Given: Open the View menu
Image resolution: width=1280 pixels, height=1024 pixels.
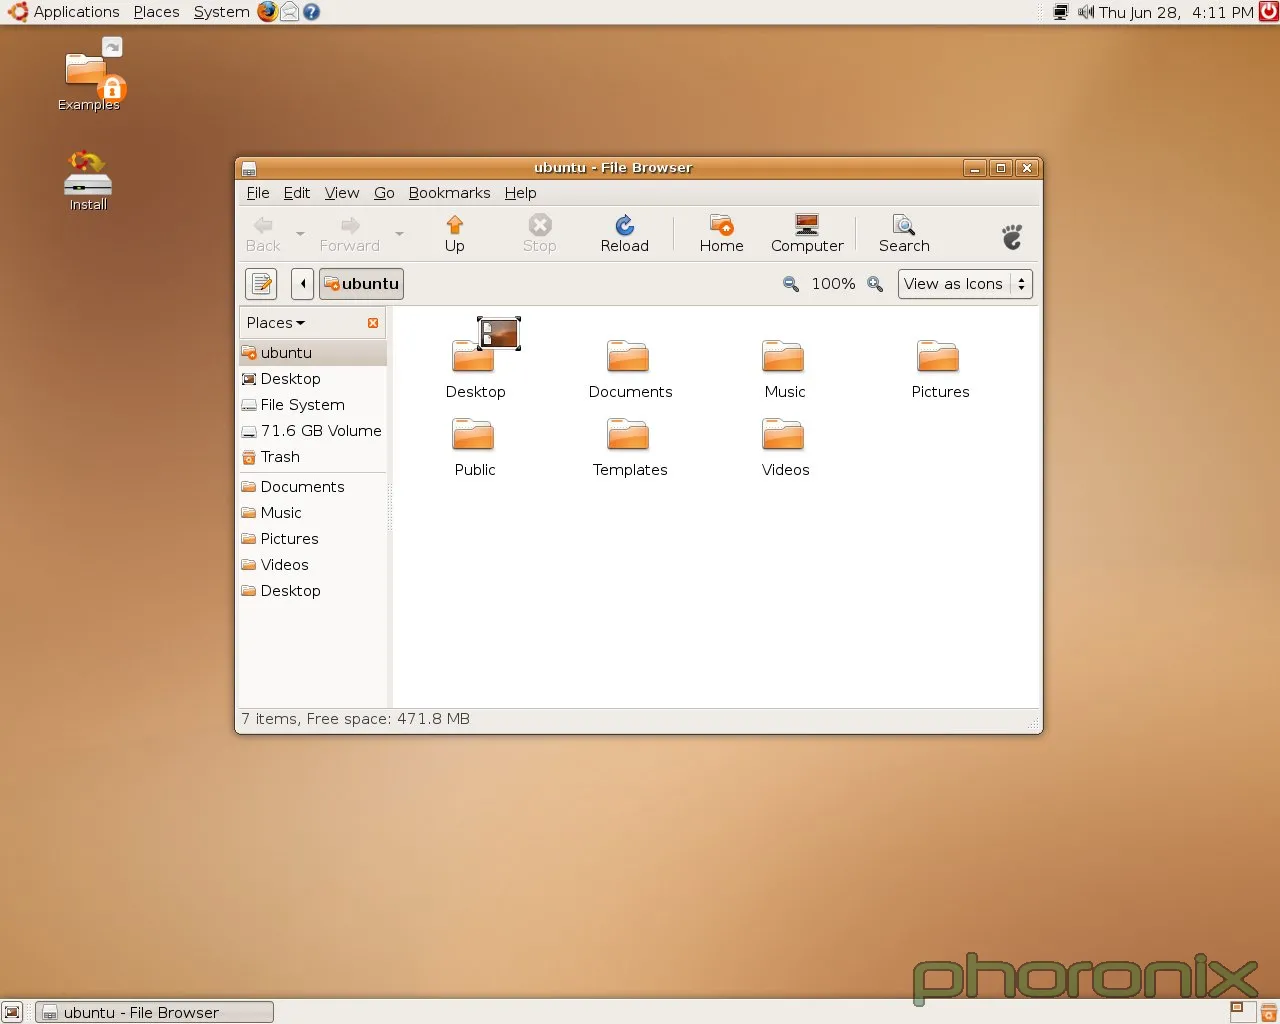Looking at the screenshot, I should 342,193.
